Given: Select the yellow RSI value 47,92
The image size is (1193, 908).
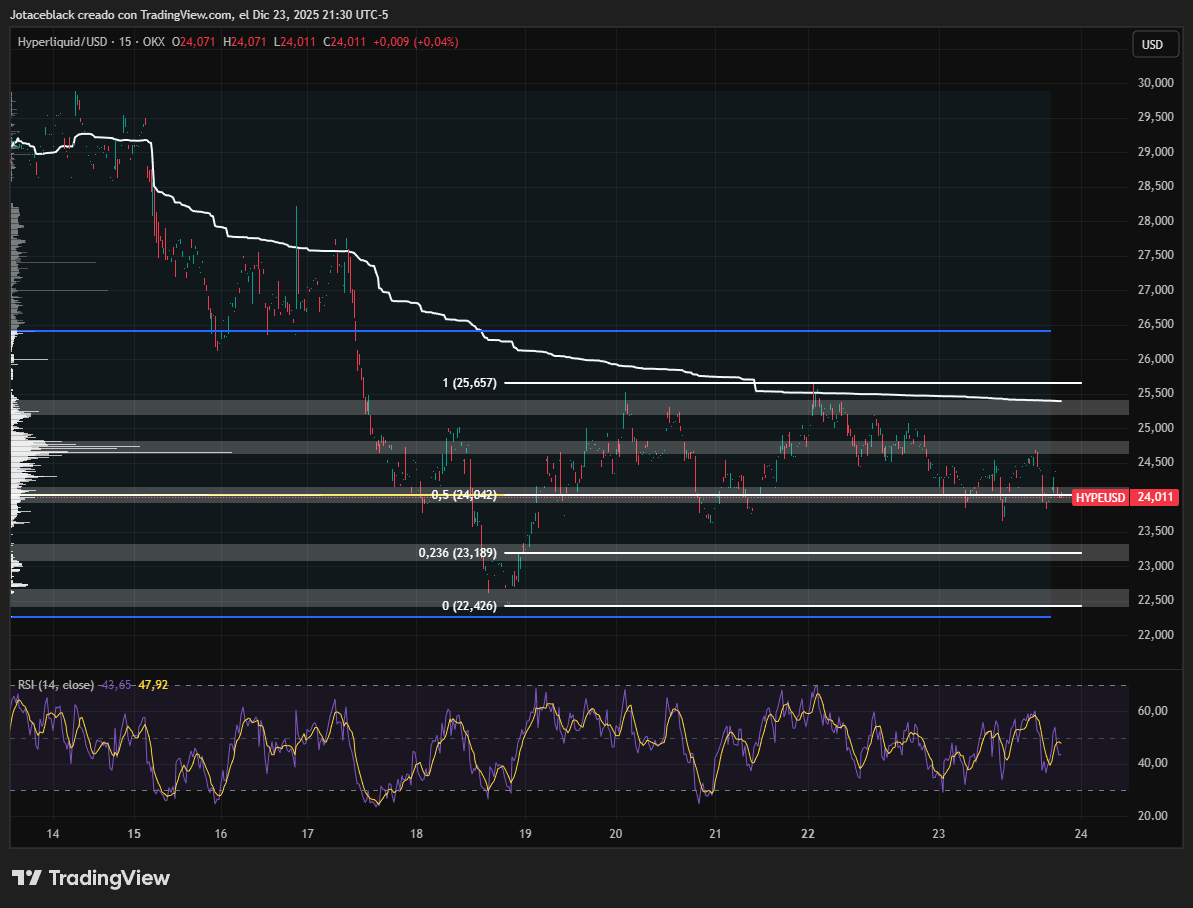Looking at the screenshot, I should coord(152,685).
